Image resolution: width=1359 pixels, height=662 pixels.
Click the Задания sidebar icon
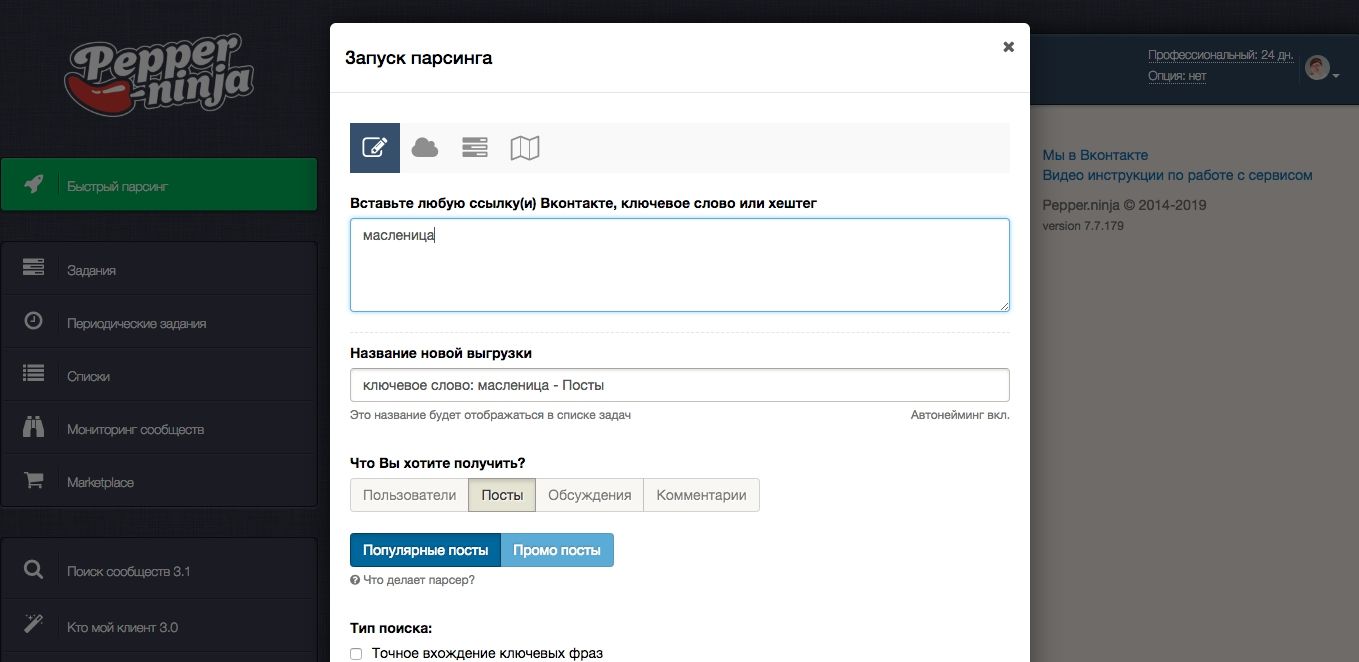[x=33, y=269]
